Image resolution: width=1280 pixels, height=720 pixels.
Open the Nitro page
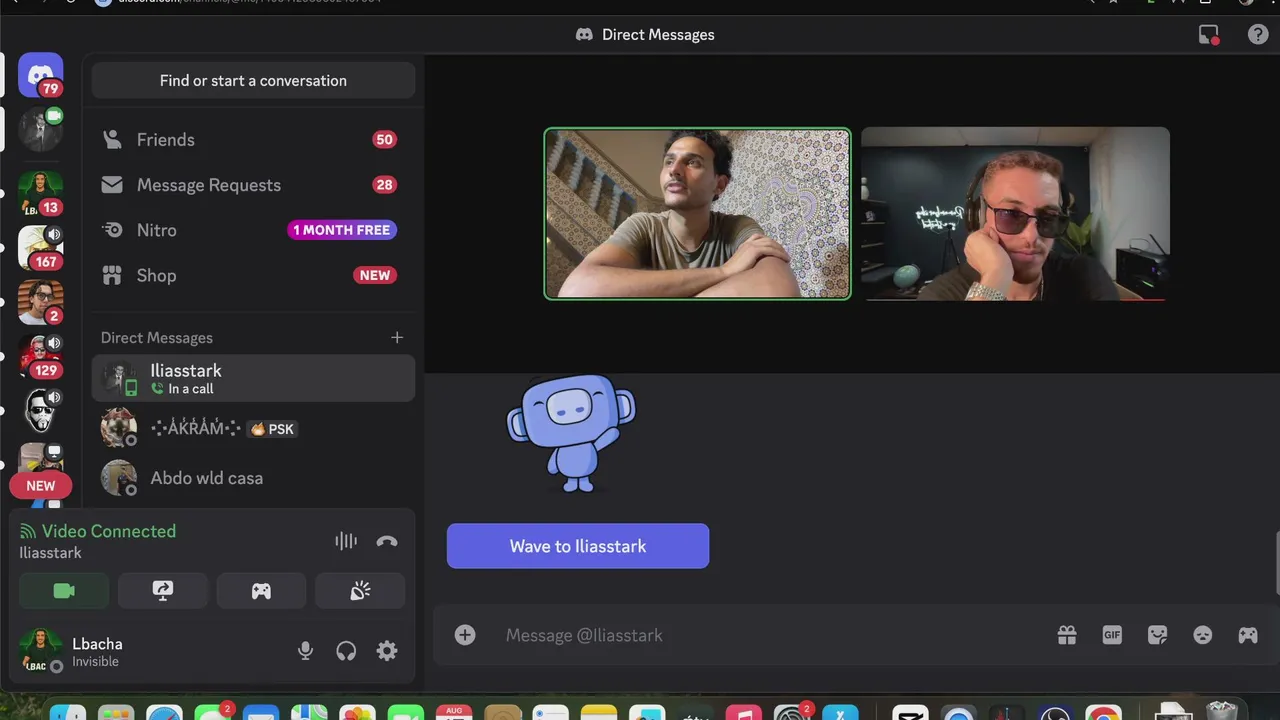pos(253,230)
